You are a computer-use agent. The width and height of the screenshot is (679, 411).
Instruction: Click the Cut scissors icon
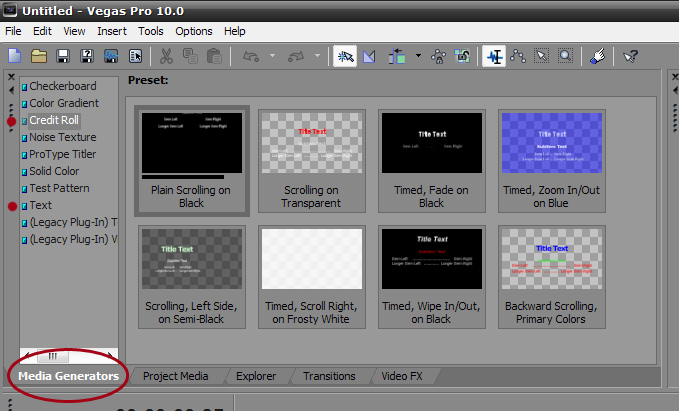pos(166,56)
